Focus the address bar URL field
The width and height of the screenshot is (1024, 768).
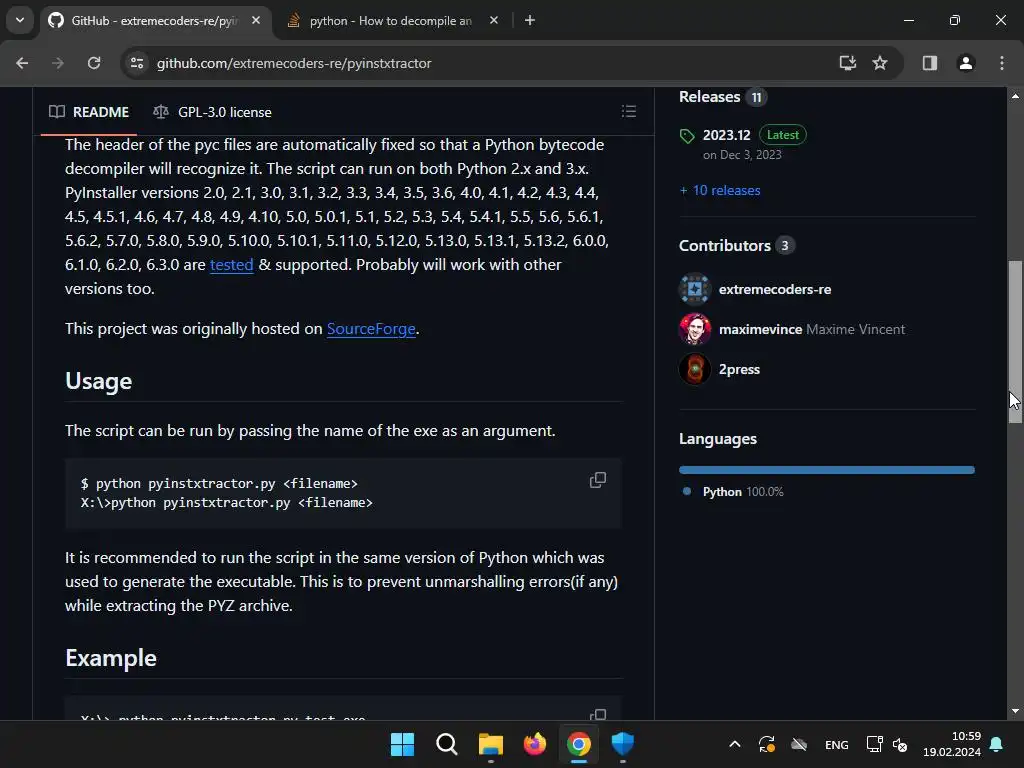294,63
